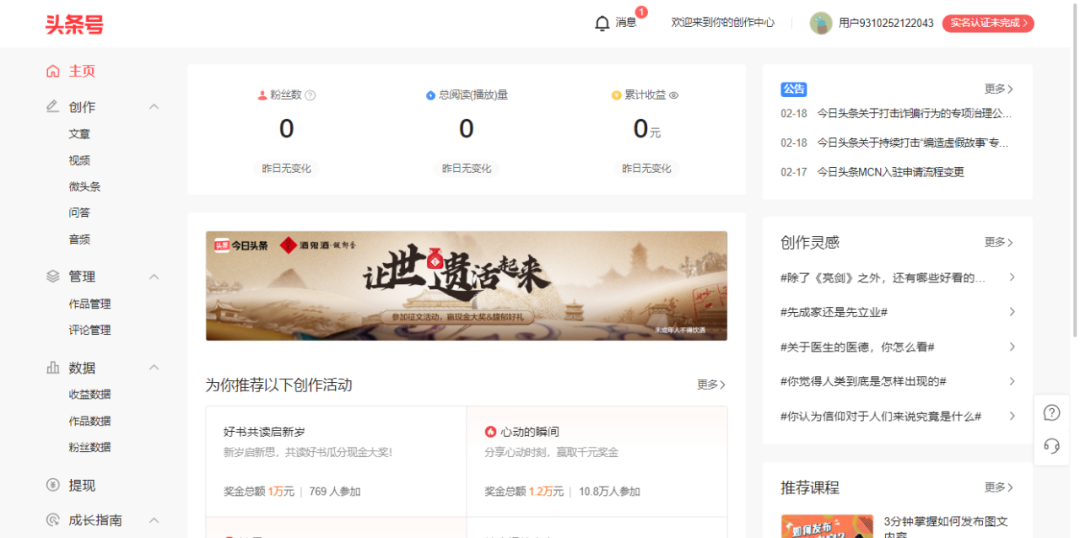
Task: Click the 主页 home icon
Action: point(52,71)
